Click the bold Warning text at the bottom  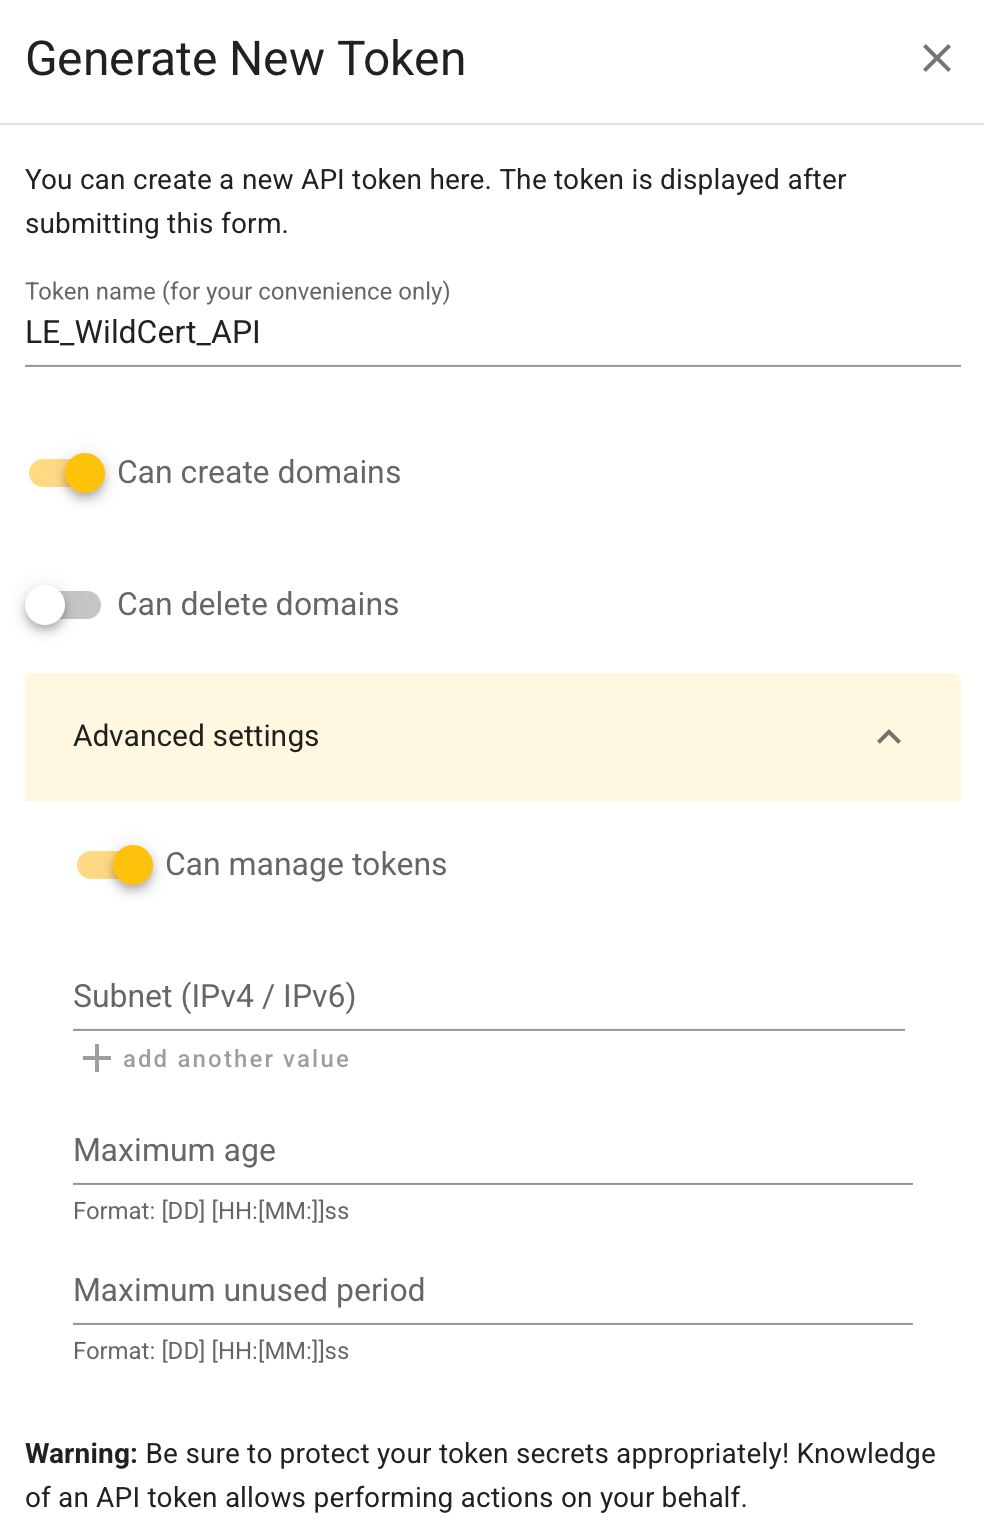[81, 1454]
